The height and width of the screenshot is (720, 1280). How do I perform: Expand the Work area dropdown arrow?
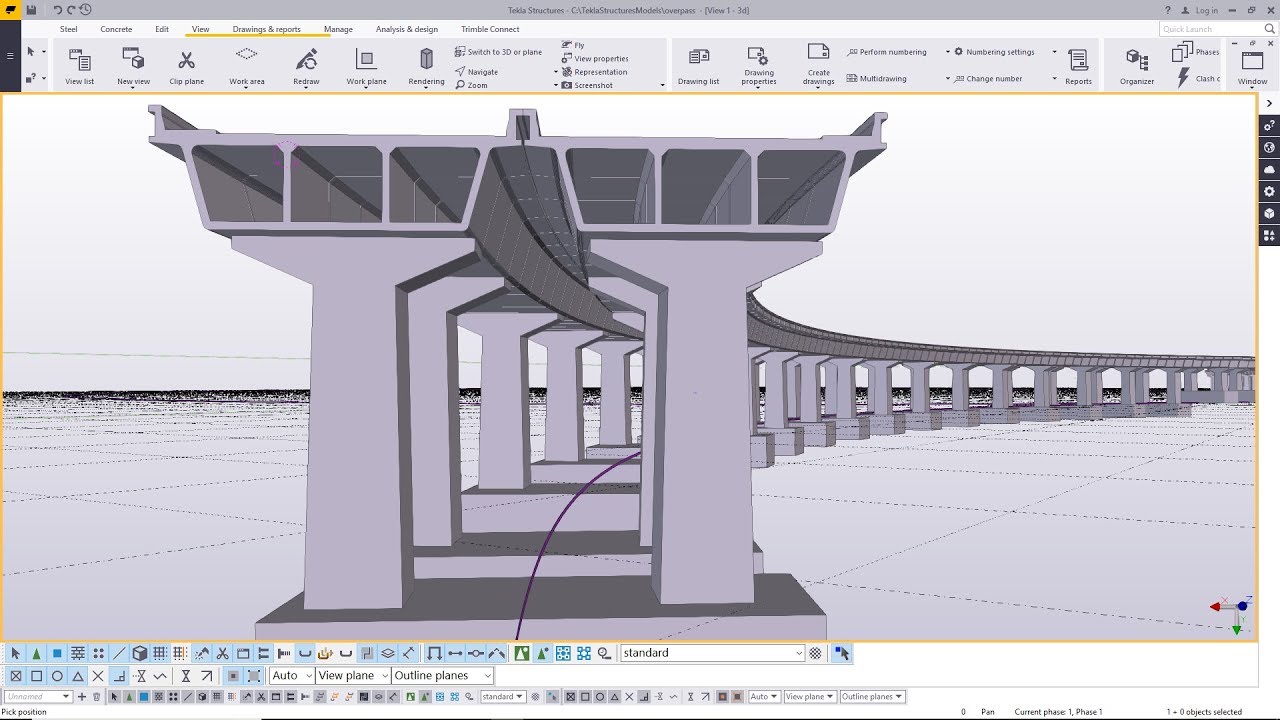pos(247,87)
